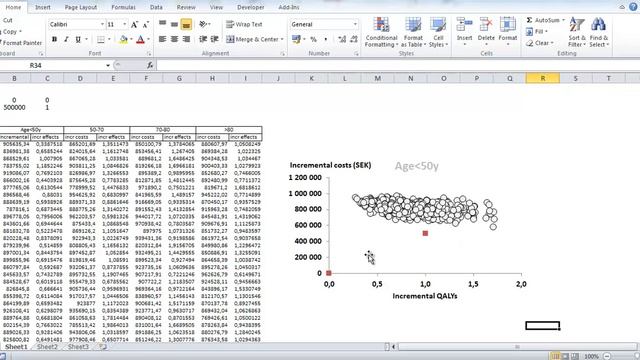Click Page Layout view icon
Viewport: 640px width, 360px height.
(565, 356)
